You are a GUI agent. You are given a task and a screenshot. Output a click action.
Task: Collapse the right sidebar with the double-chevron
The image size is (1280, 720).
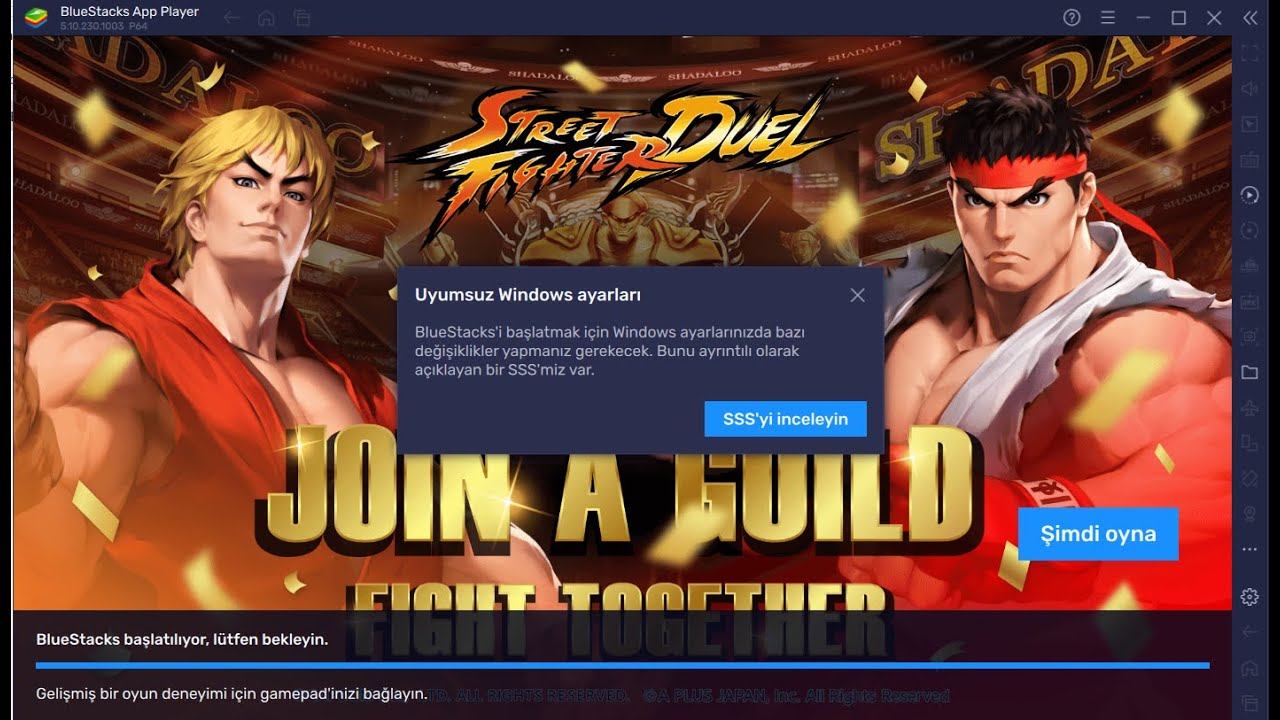click(x=1250, y=18)
